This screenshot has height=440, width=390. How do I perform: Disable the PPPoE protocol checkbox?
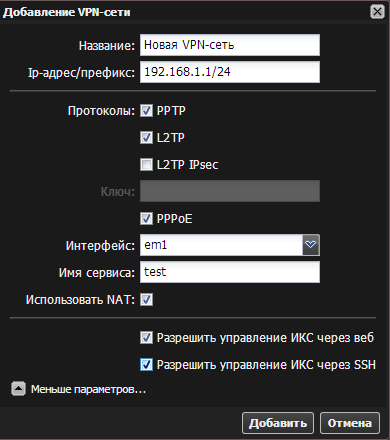(x=146, y=219)
